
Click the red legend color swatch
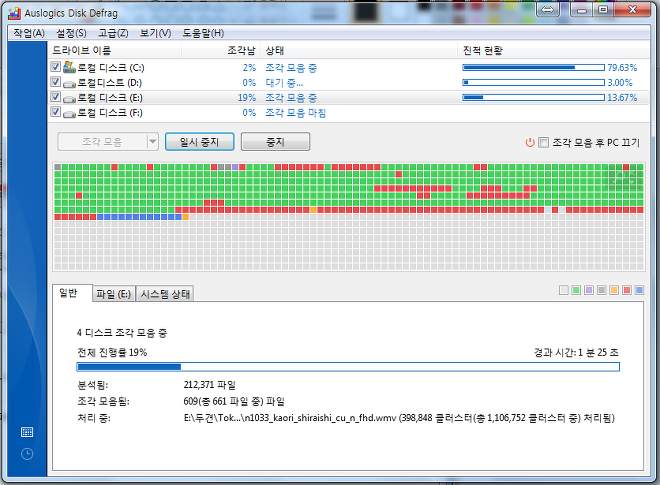(x=627, y=290)
